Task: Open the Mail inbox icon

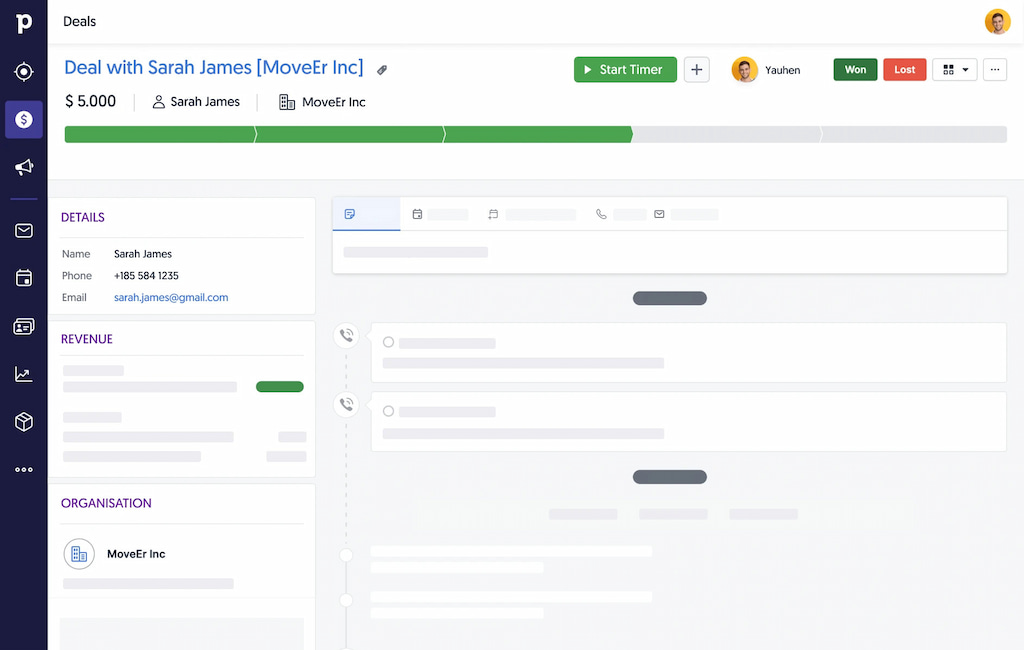Action: tap(23, 230)
